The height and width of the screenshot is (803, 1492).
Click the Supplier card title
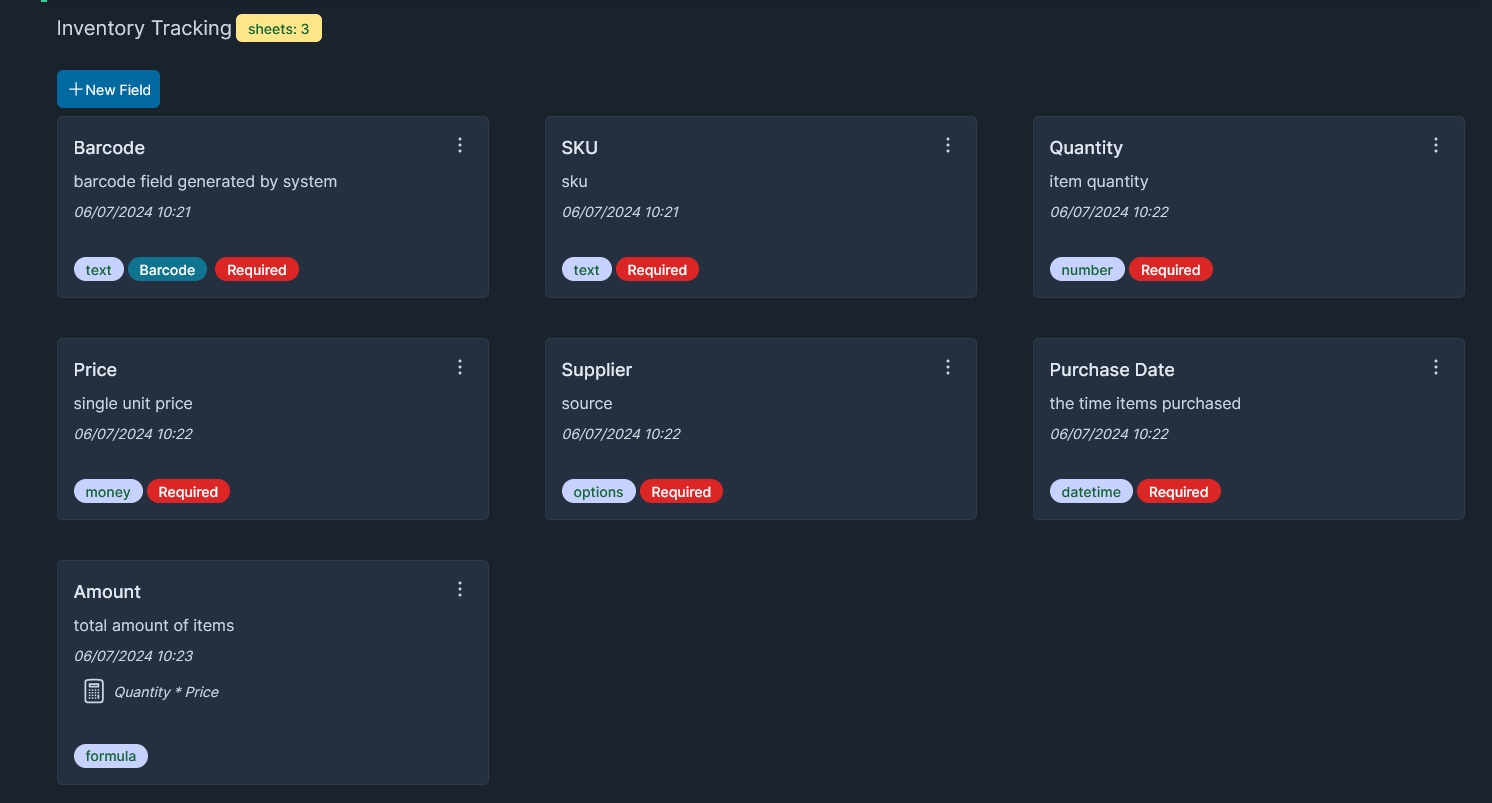pyautogui.click(x=597, y=370)
